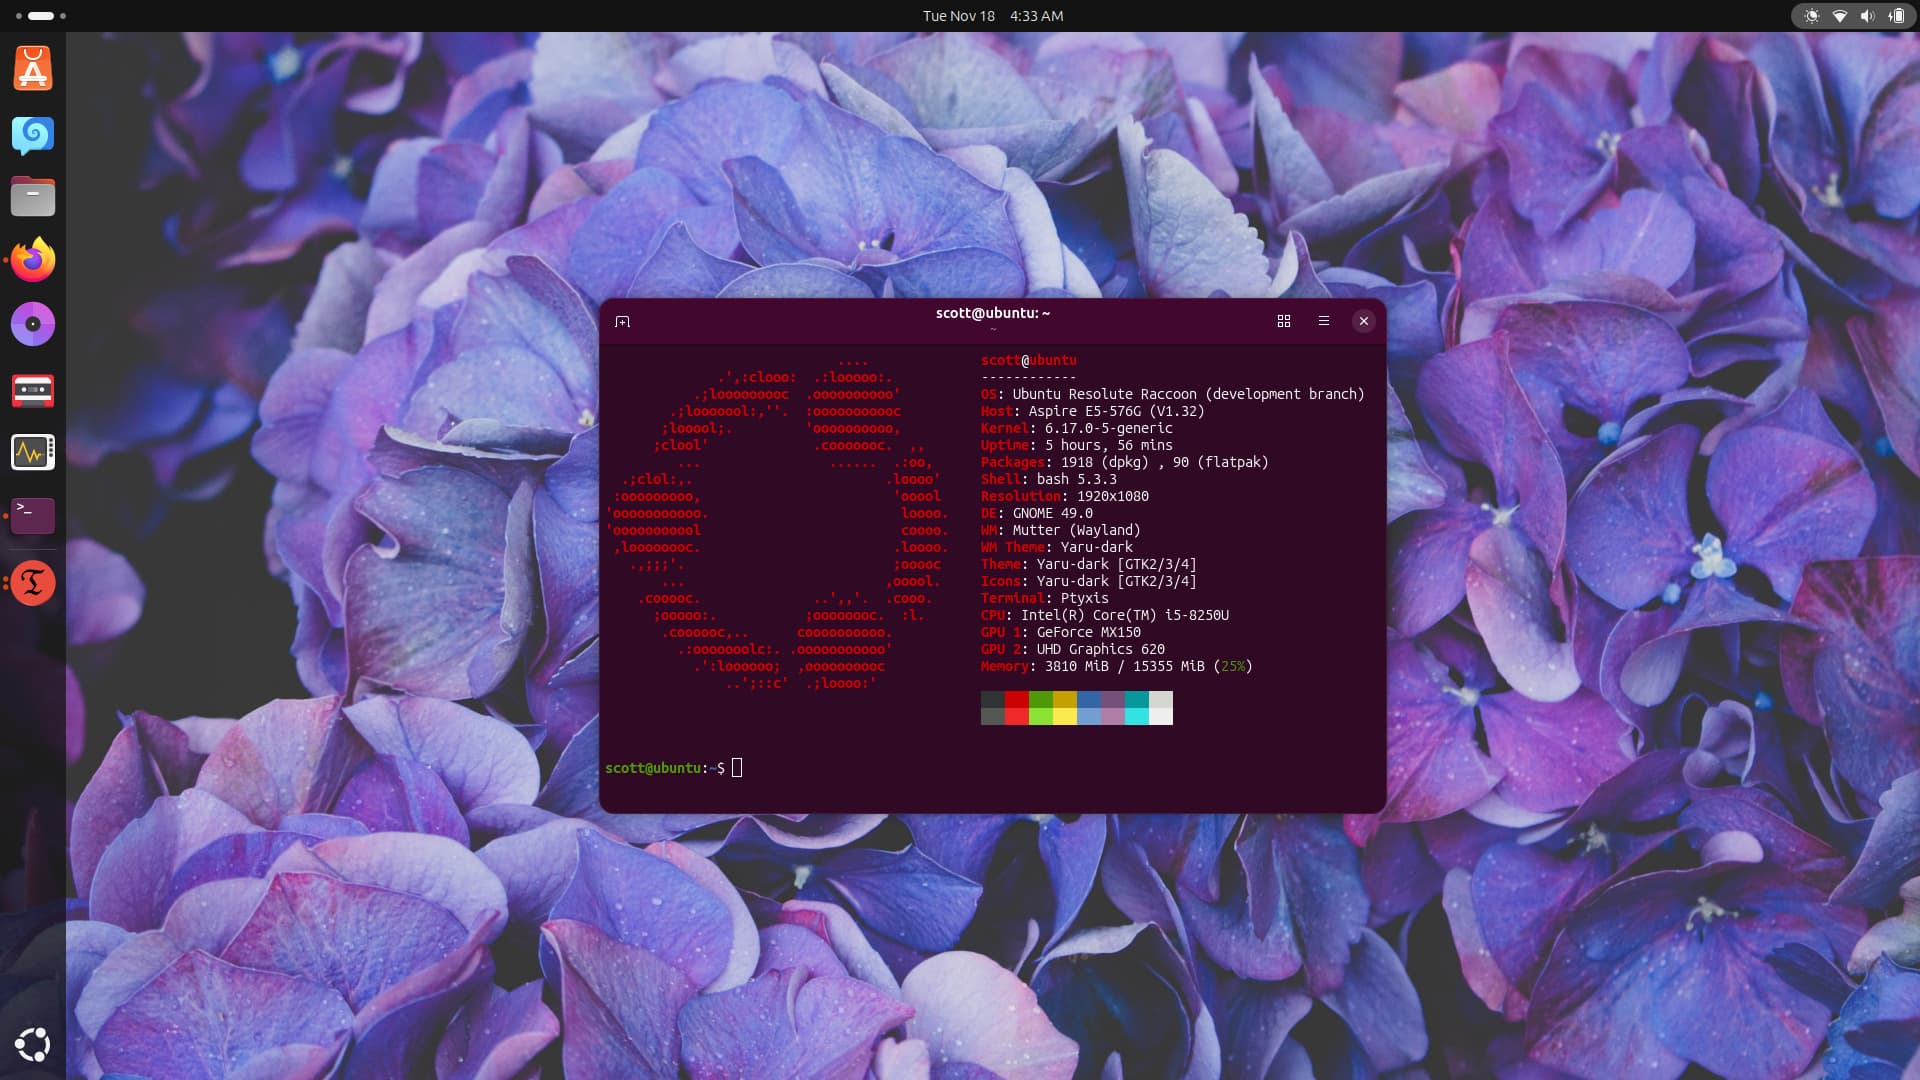Click the Terminal dock icon
1920x1080 pixels.
click(x=33, y=515)
